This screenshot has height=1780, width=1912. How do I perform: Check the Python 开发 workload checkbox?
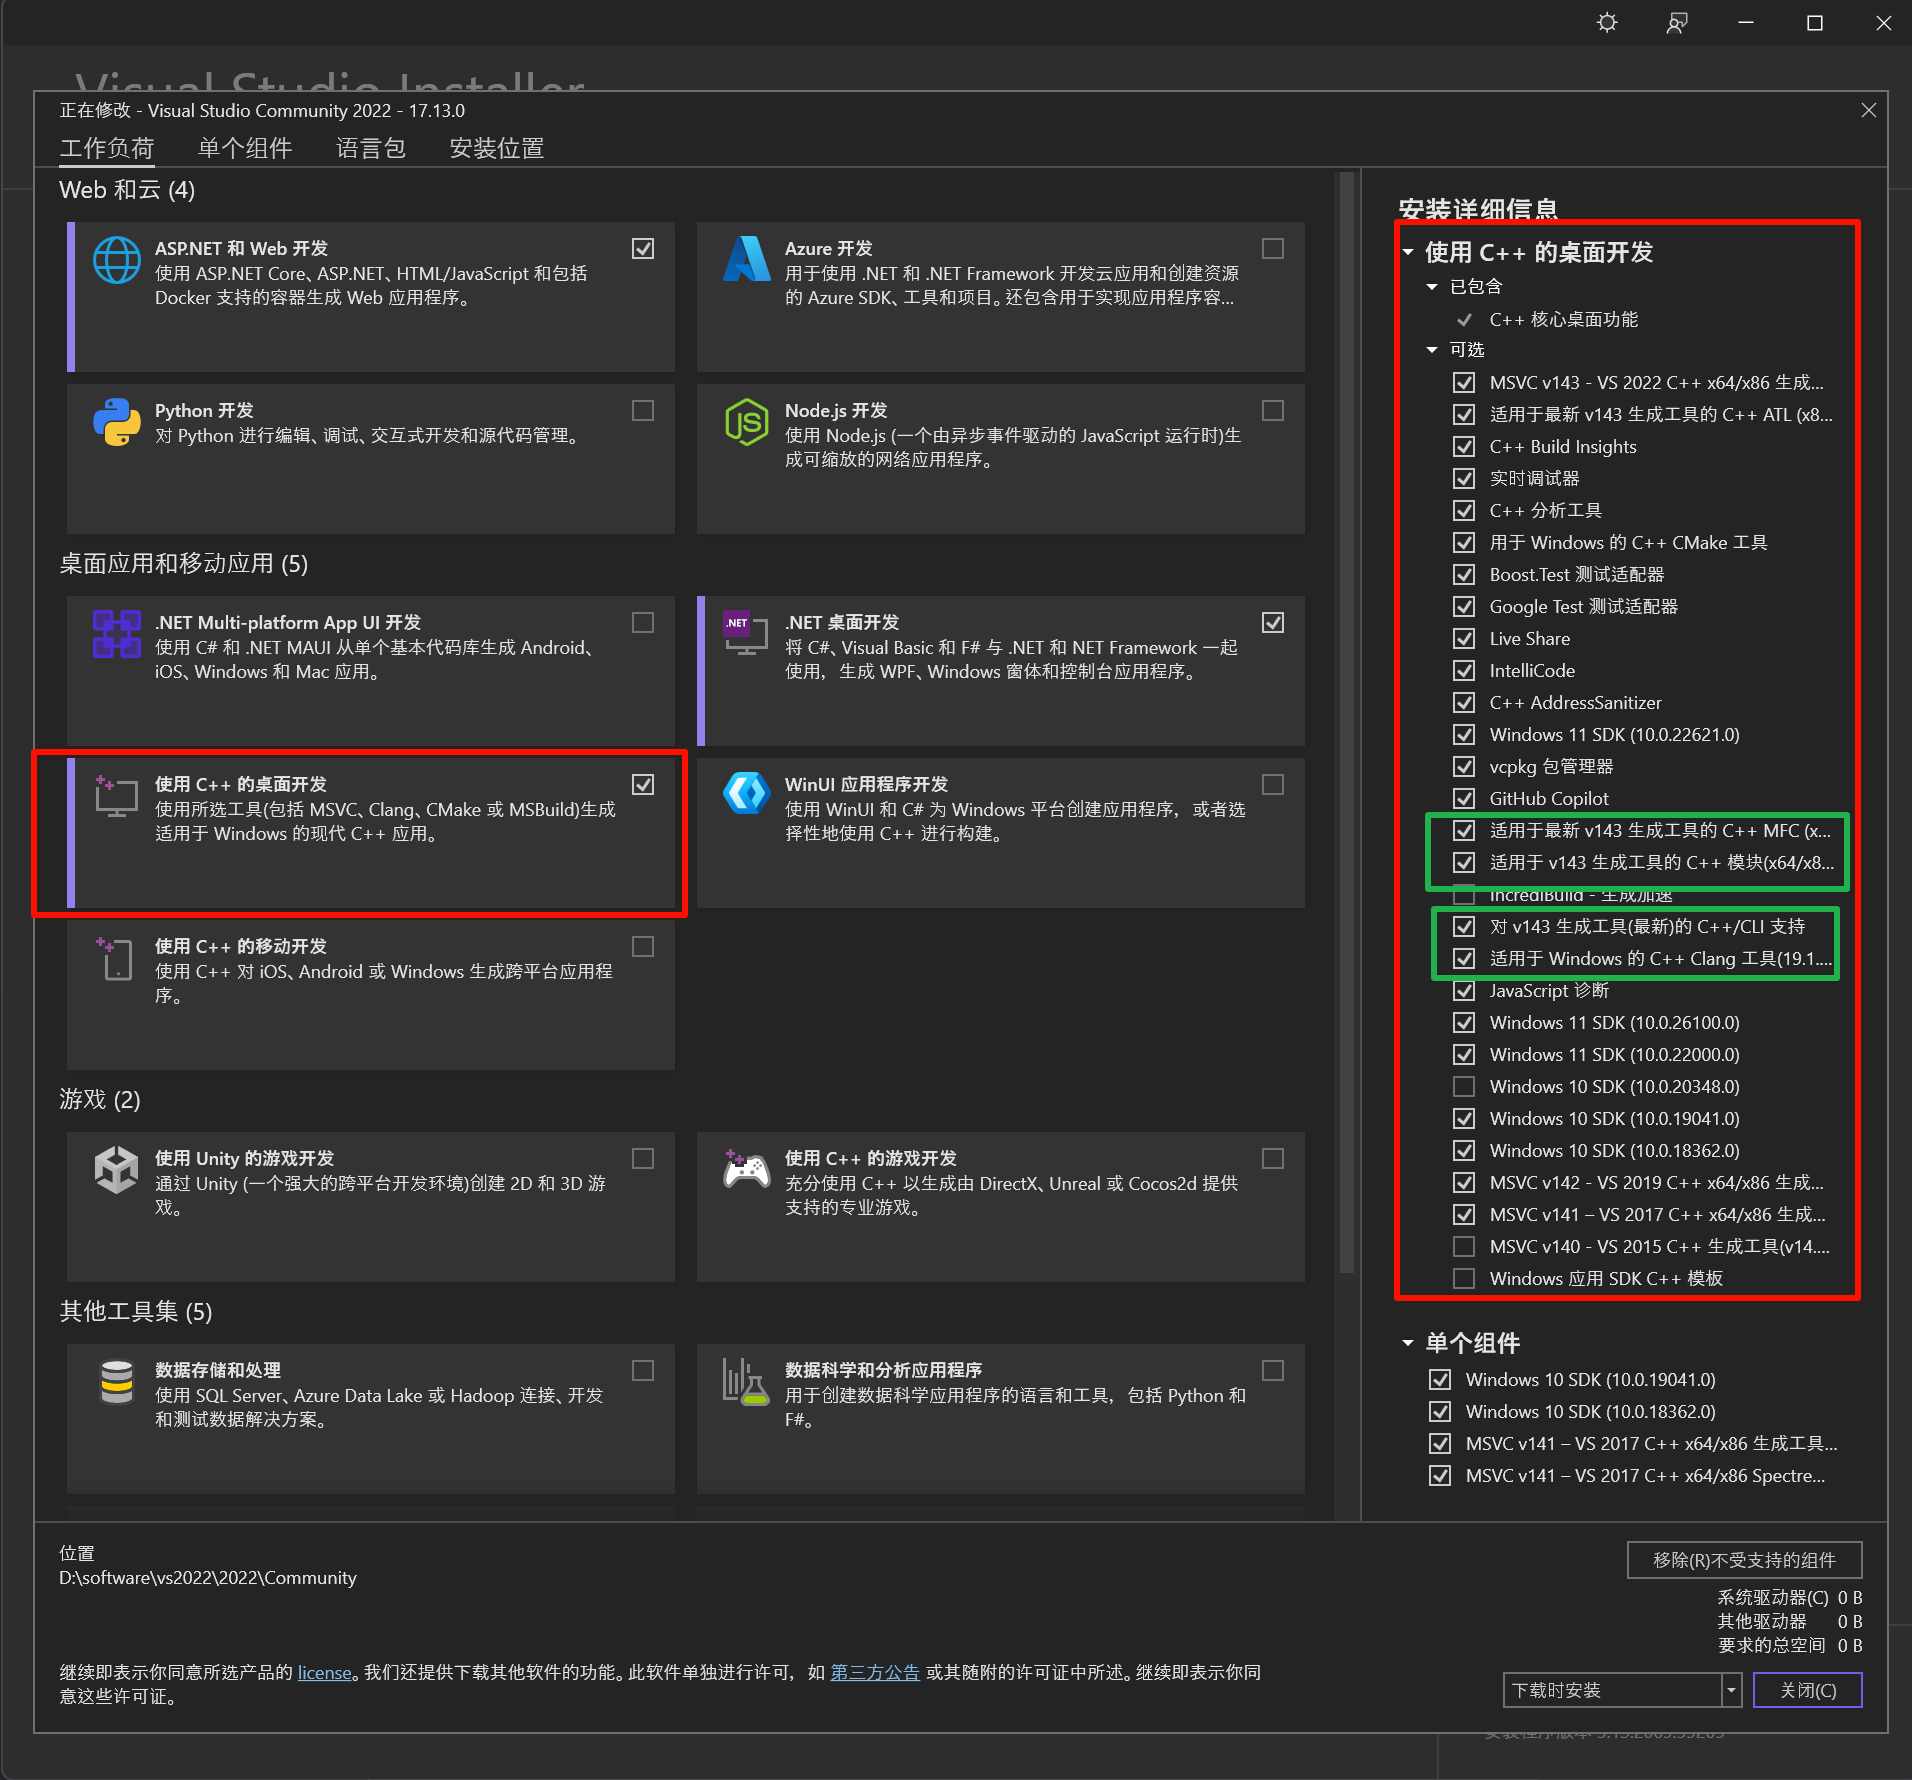pyautogui.click(x=643, y=410)
